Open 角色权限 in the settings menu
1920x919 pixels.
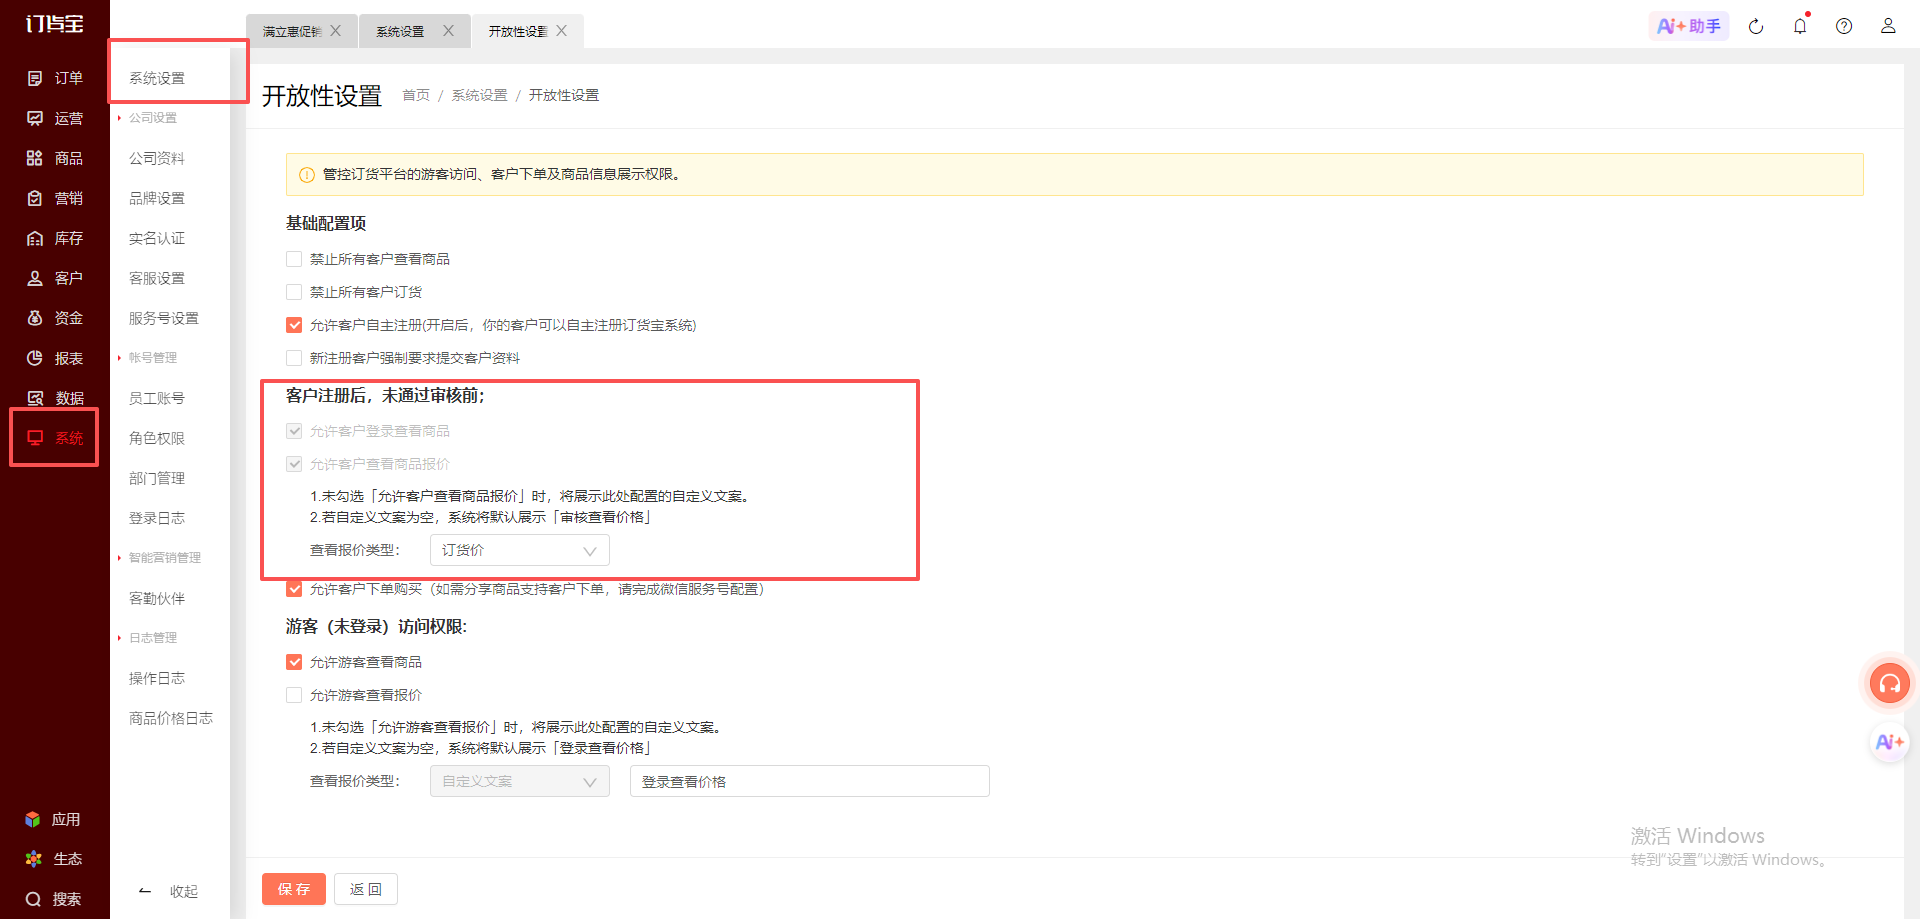(x=157, y=438)
